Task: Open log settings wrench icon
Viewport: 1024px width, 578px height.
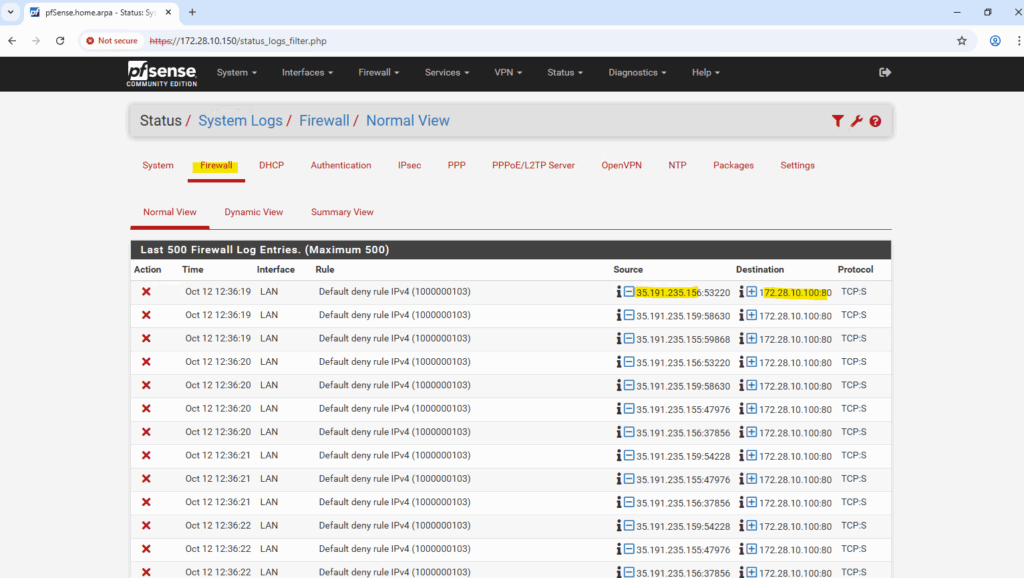Action: [x=857, y=121]
